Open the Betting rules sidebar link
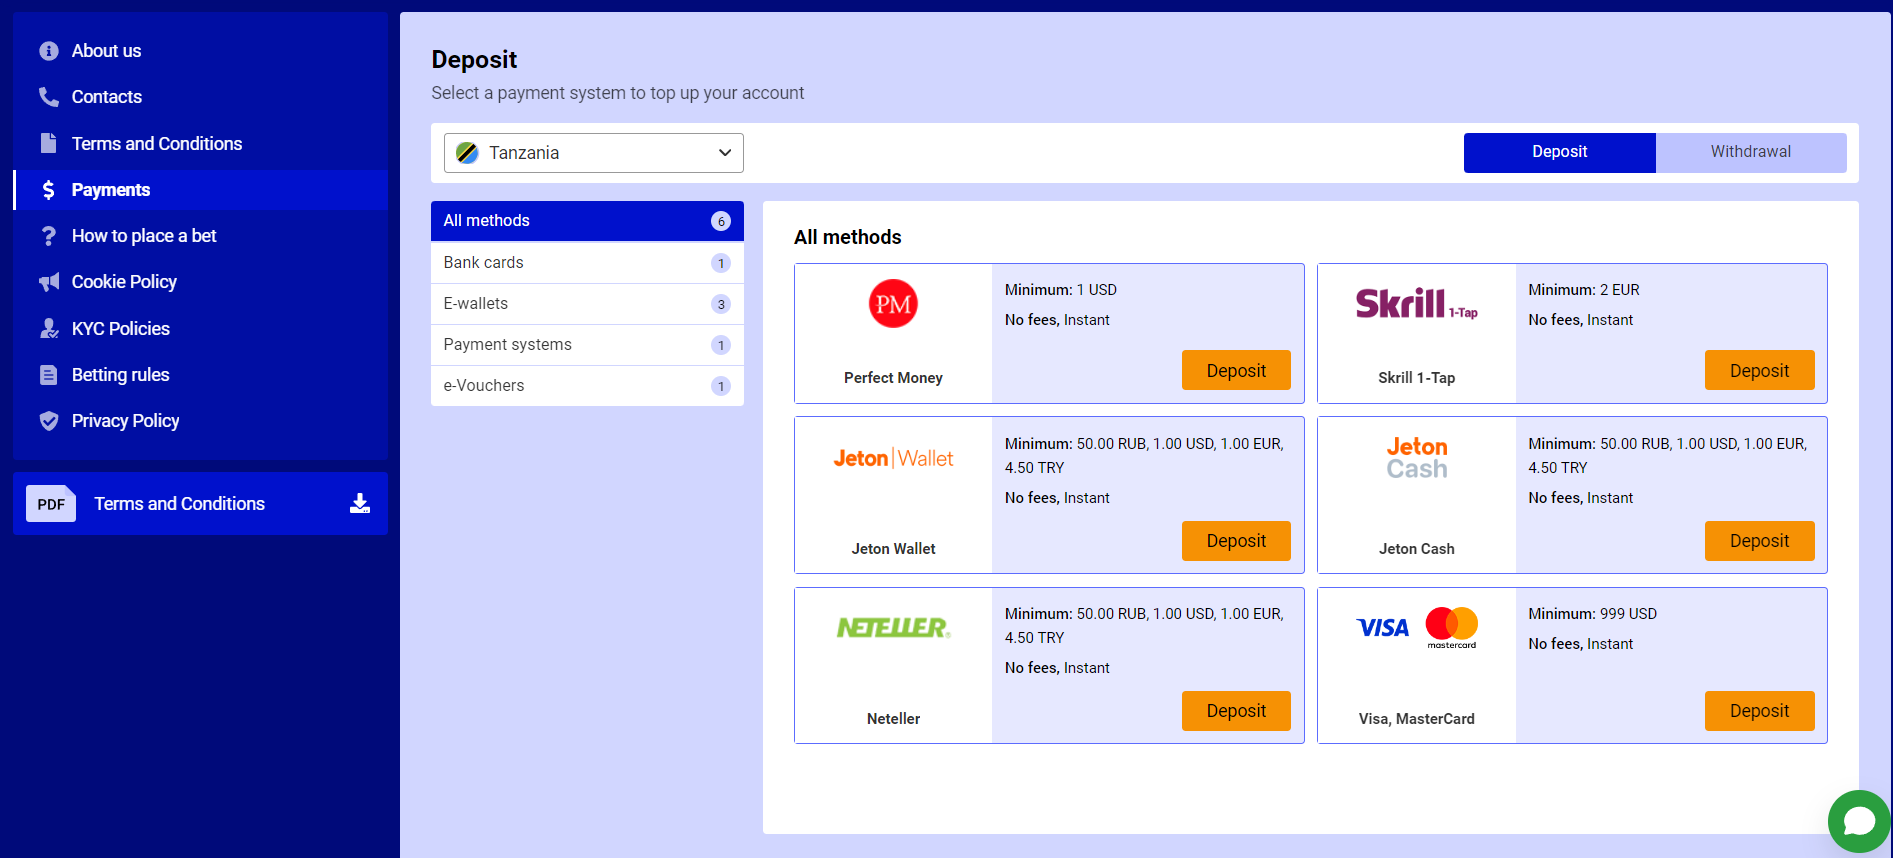Viewport: 1893px width, 858px height. pos(120,375)
